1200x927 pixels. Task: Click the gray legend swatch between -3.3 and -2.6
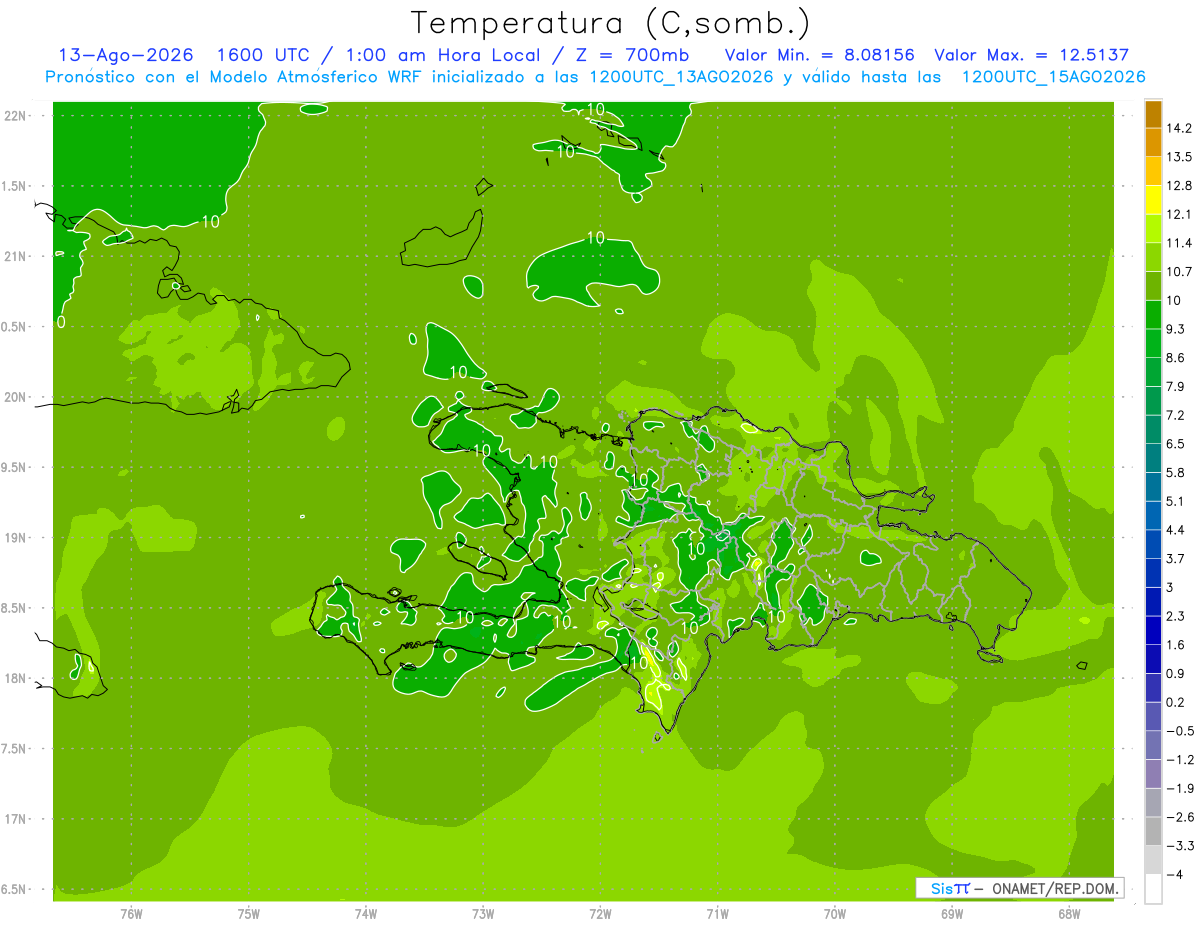coord(1153,831)
